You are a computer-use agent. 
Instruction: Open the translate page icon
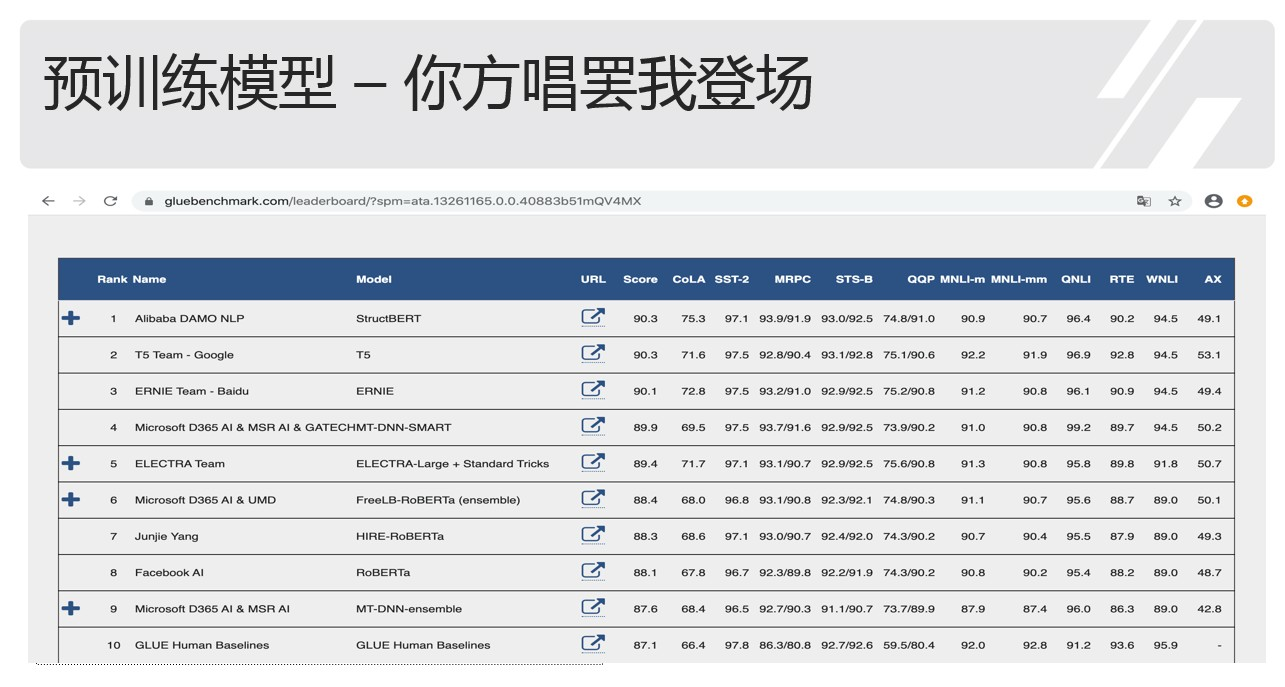pos(1144,201)
